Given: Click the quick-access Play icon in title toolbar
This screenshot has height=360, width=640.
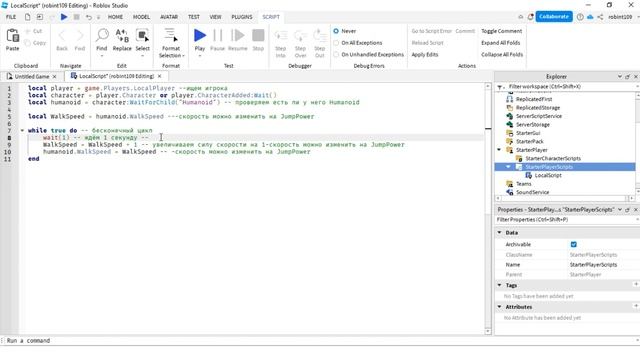Looking at the screenshot, I should click(x=64, y=17).
